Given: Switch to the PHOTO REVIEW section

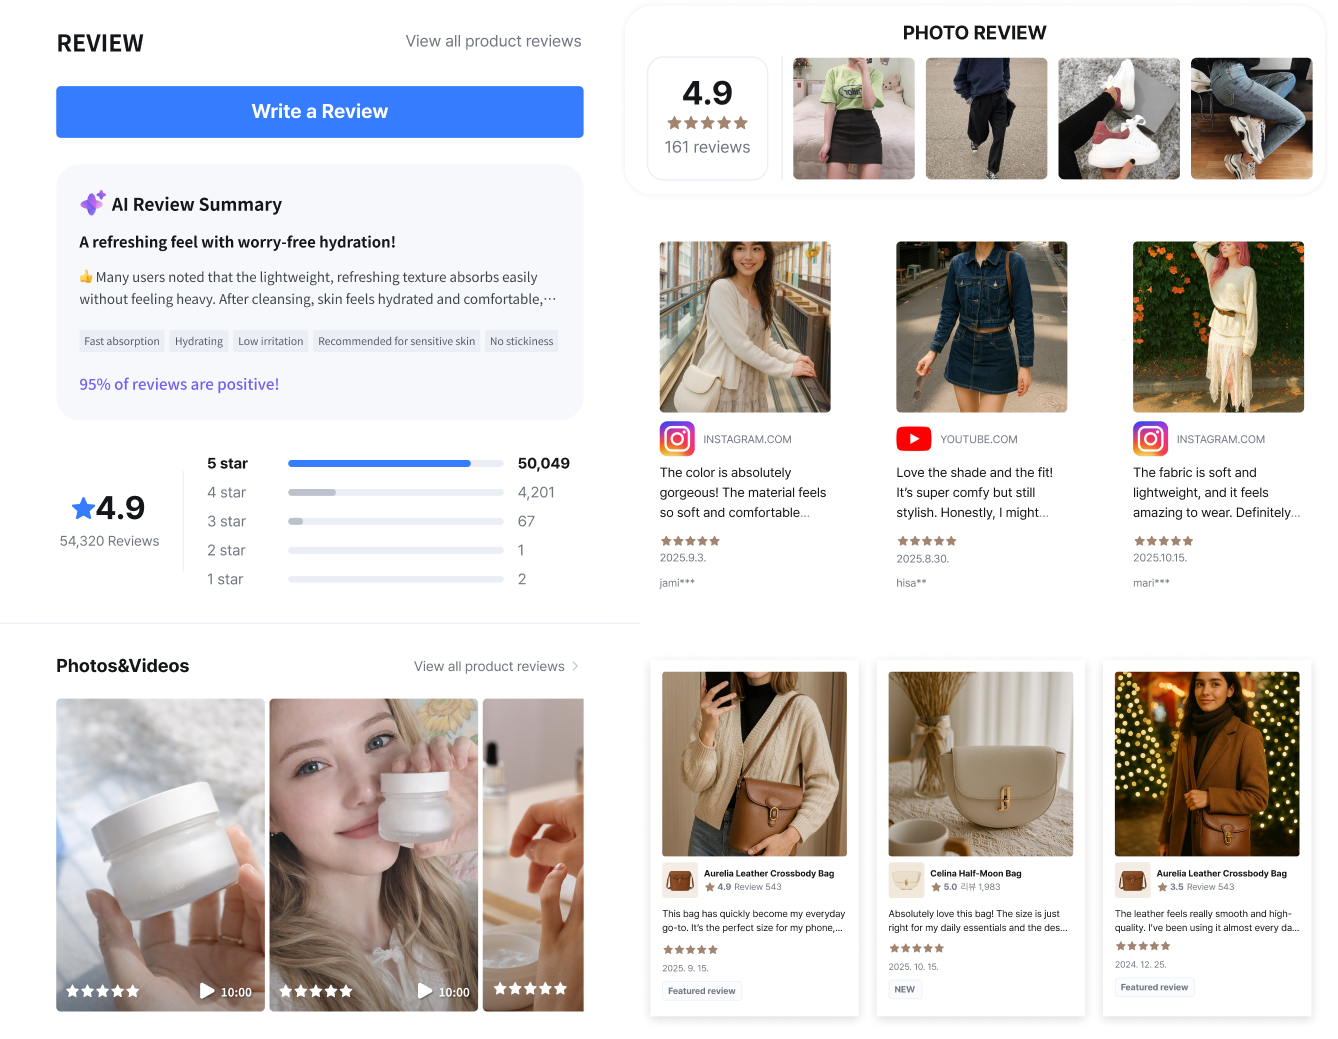Looking at the screenshot, I should coord(974,32).
